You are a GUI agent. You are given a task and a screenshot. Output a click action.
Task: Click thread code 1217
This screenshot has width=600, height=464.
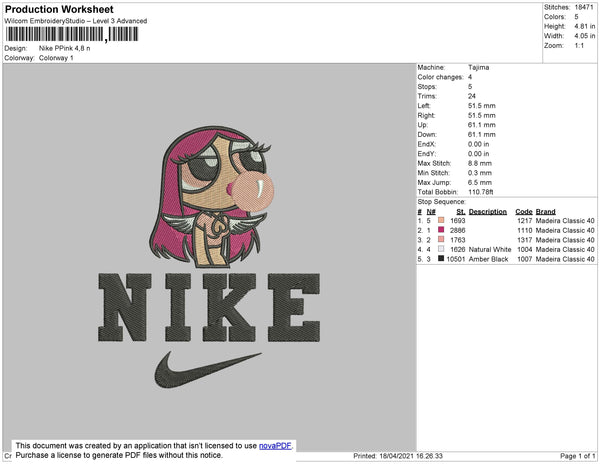(x=525, y=221)
